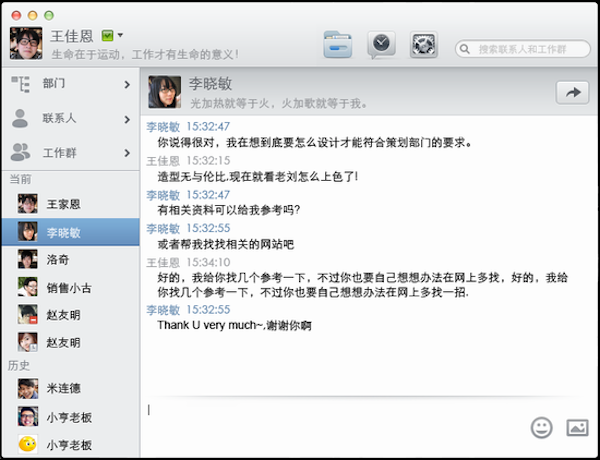Expand the 联系人 section chevron
This screenshot has width=600, height=460.
coord(127,119)
